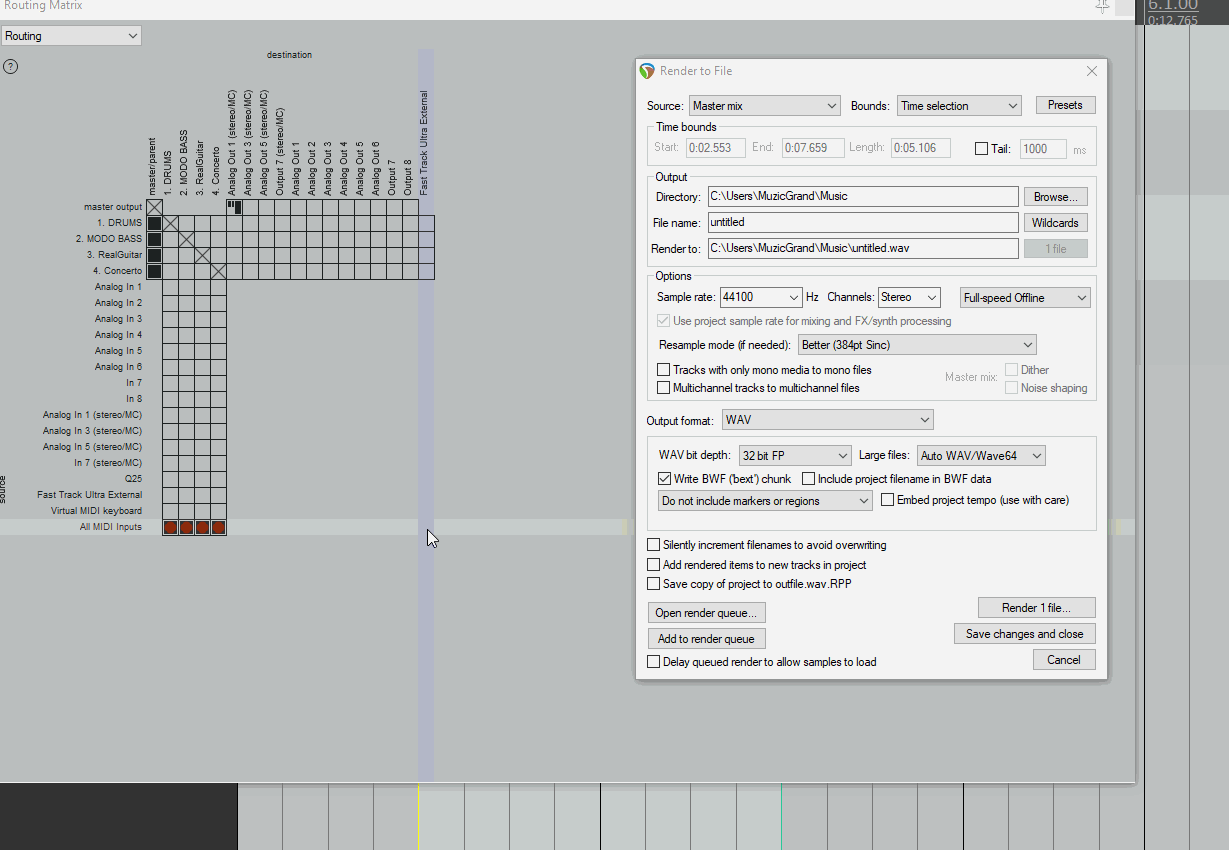Click Add to render queue button

pyautogui.click(x=707, y=639)
